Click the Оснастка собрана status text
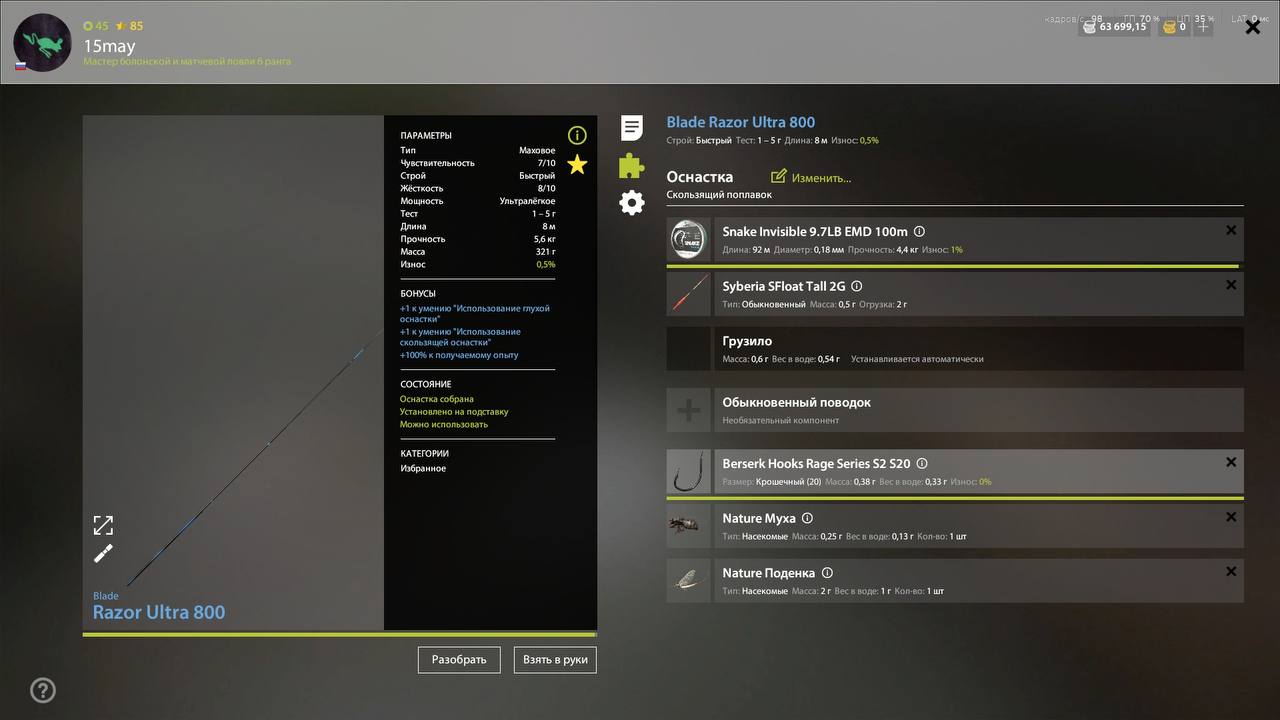 (x=437, y=399)
